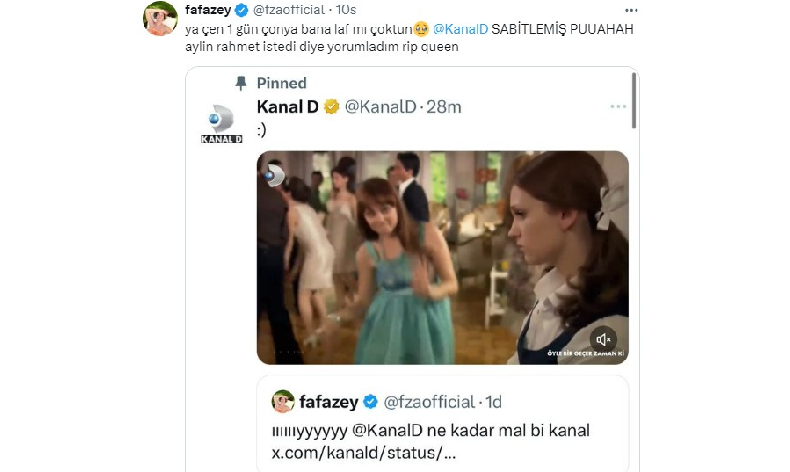This screenshot has height=472, width=790.
Task: Click the verified badge in quoted fafazey tweet
Action: click(369, 402)
